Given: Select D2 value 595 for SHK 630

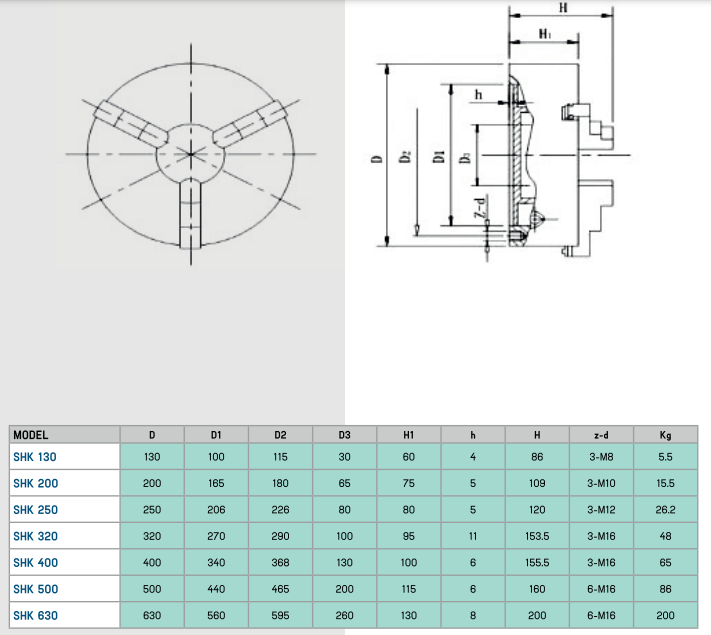Looking at the screenshot, I should point(280,615).
